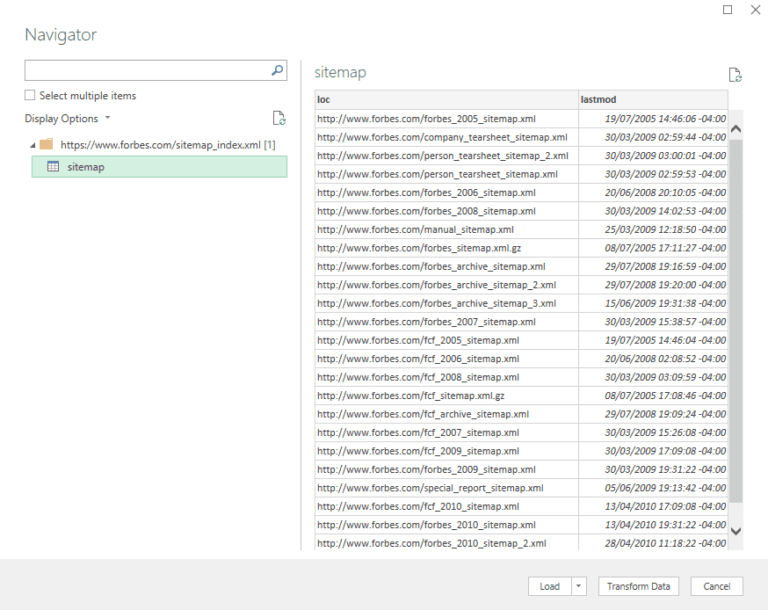Click the fcf_2009_sitemap.xml cell

[x=446, y=451]
